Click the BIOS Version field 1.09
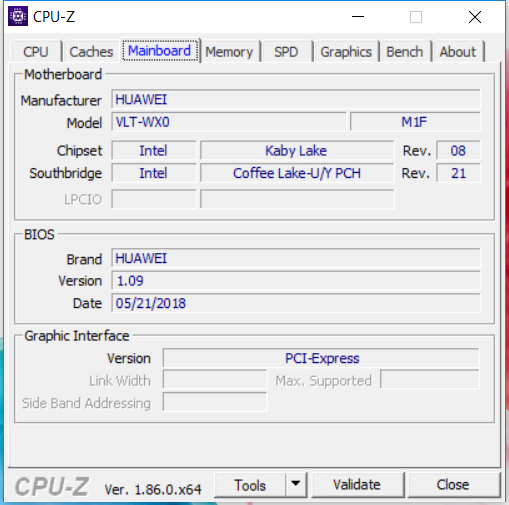Viewport: 509px width, 505px height. pos(296,281)
